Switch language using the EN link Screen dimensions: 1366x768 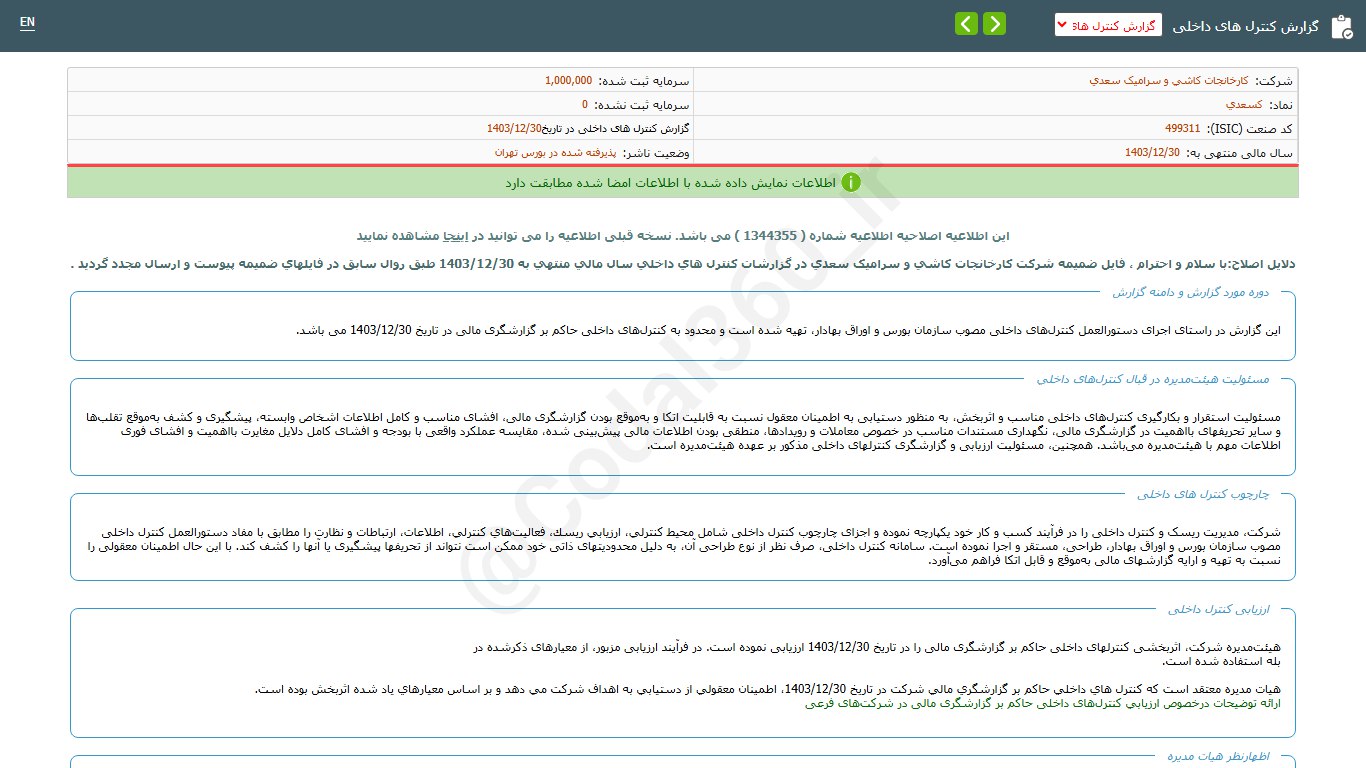tap(27, 22)
